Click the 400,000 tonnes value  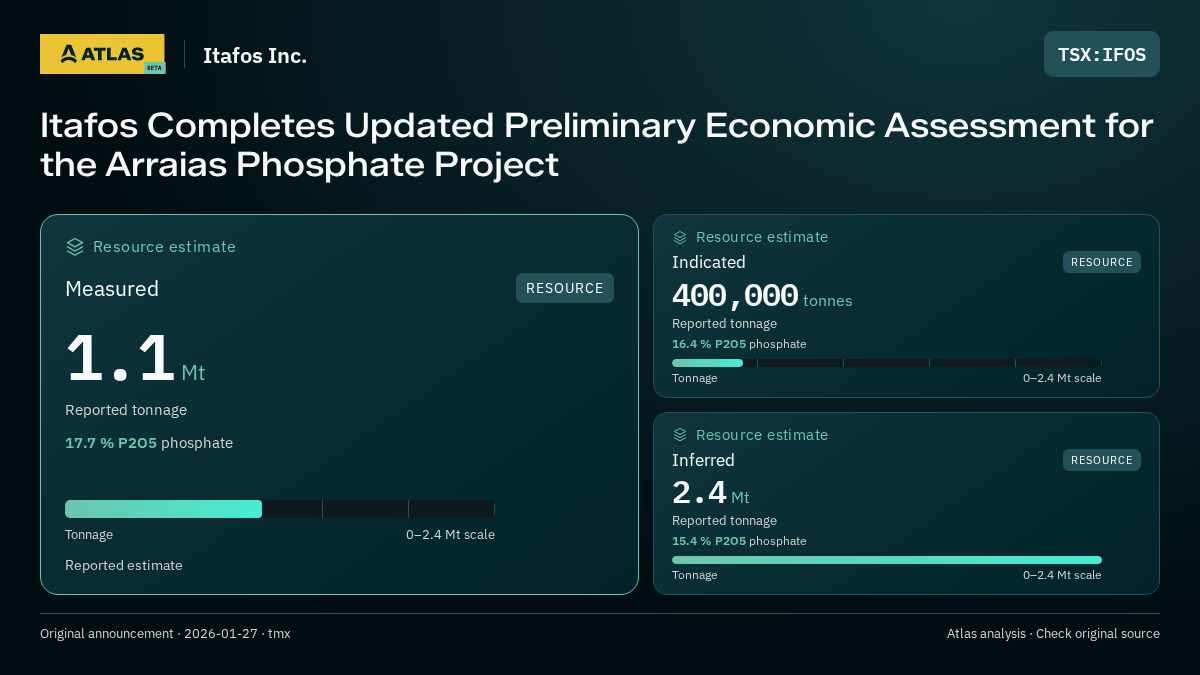tap(762, 296)
